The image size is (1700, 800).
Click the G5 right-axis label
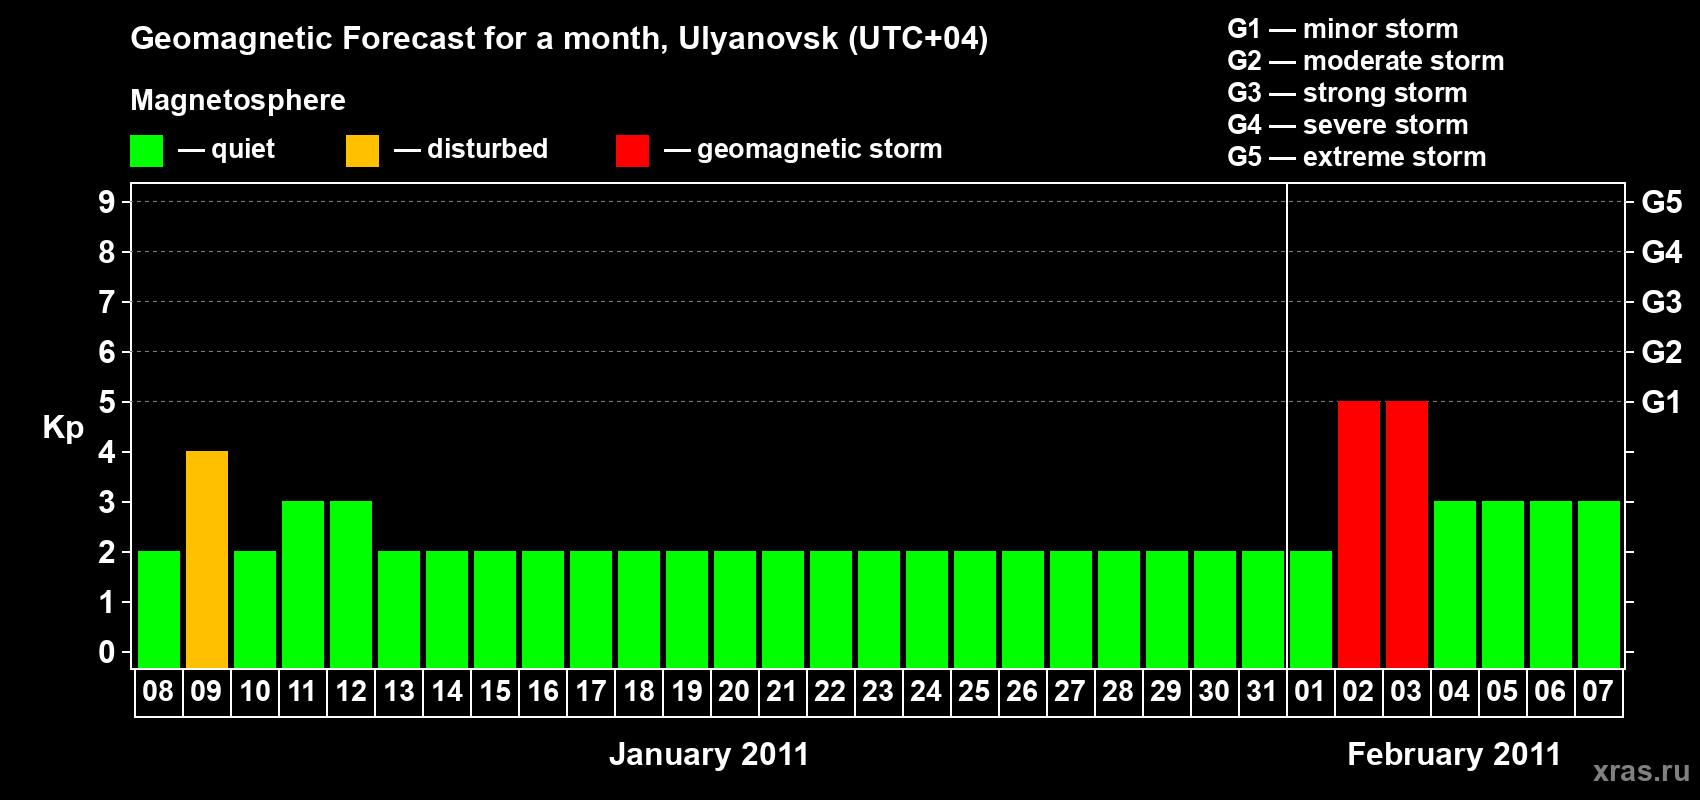click(x=1662, y=202)
